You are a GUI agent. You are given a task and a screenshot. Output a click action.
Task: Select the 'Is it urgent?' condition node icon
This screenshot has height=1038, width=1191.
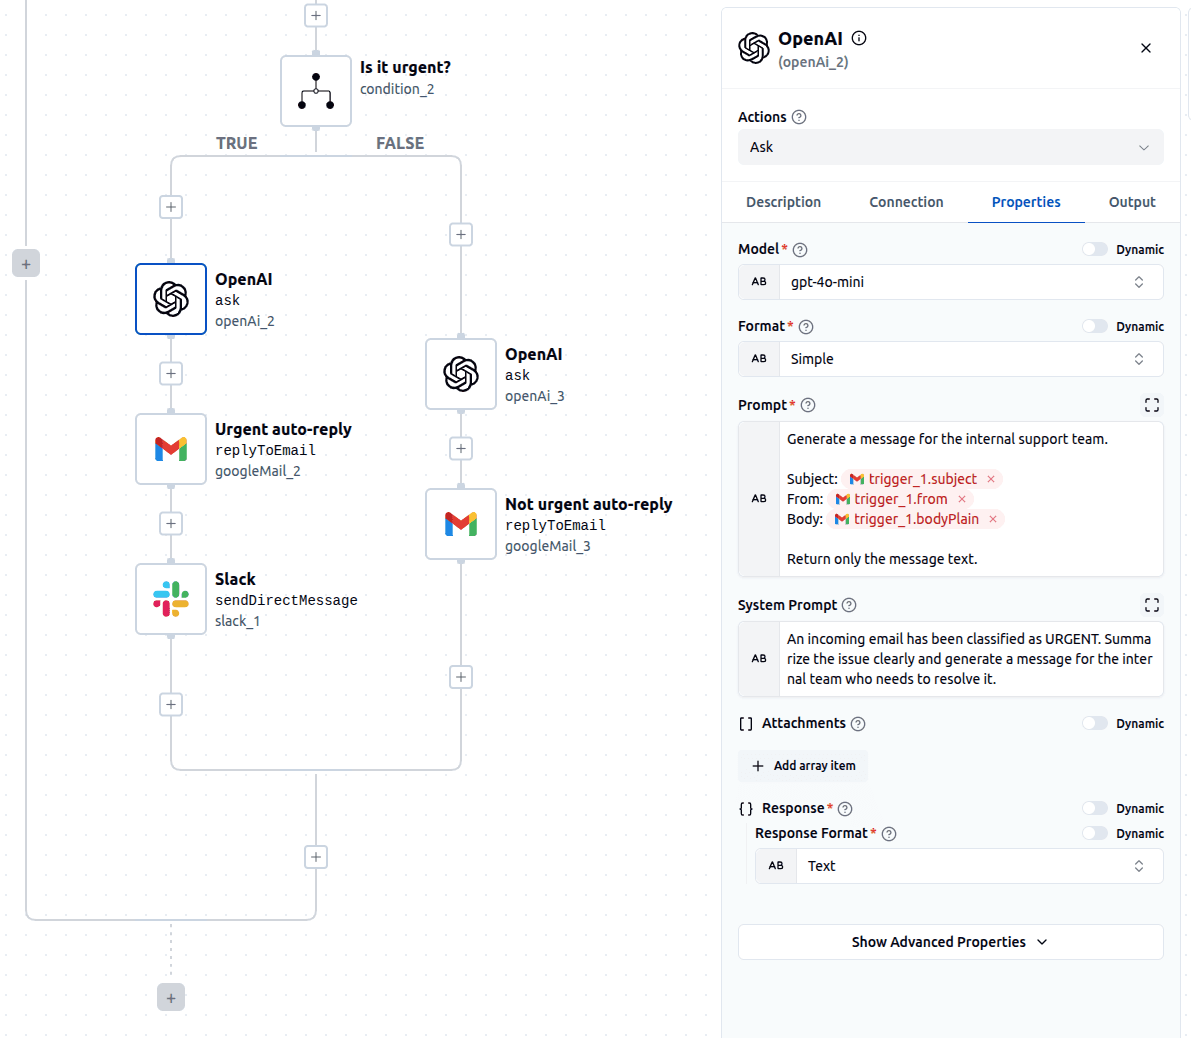316,91
